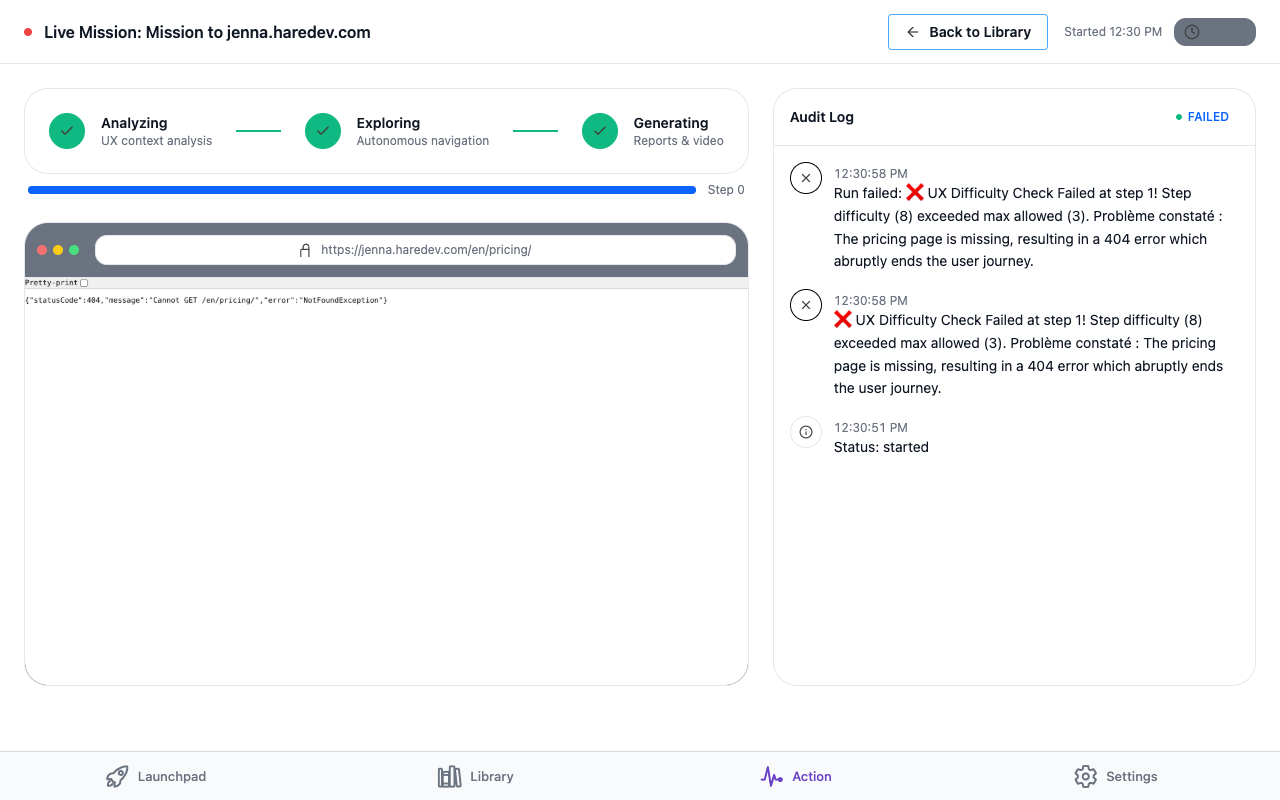Click the Generating step green checkmark
The width and height of the screenshot is (1280, 800).
click(x=600, y=131)
